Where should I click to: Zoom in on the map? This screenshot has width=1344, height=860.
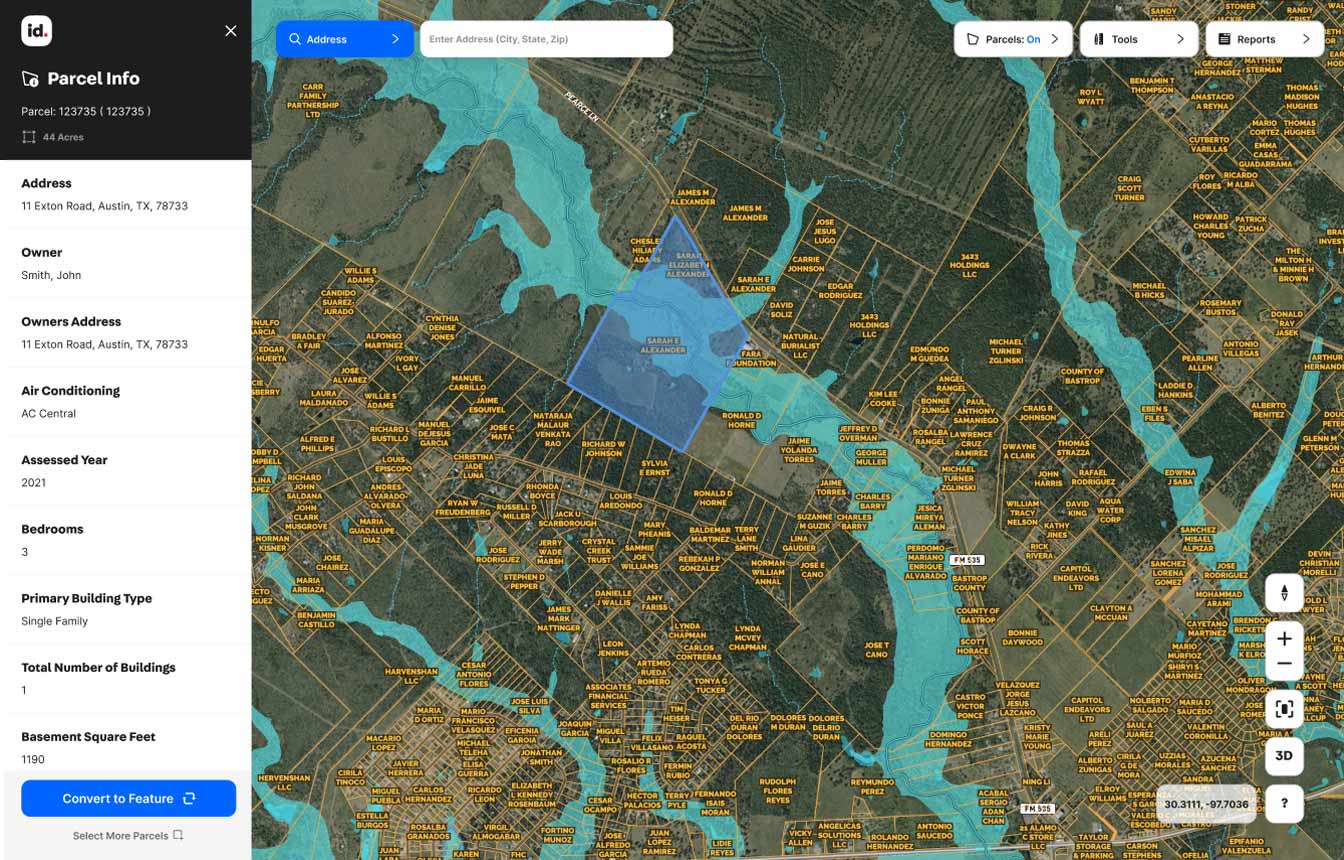1285,638
